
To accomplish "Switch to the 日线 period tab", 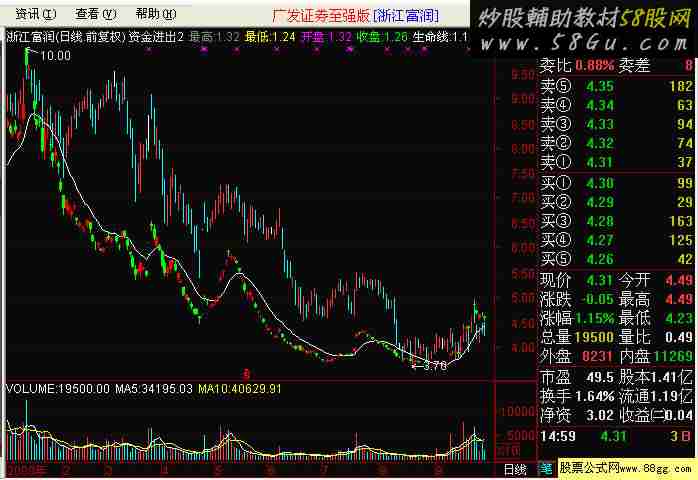I will click(x=515, y=469).
